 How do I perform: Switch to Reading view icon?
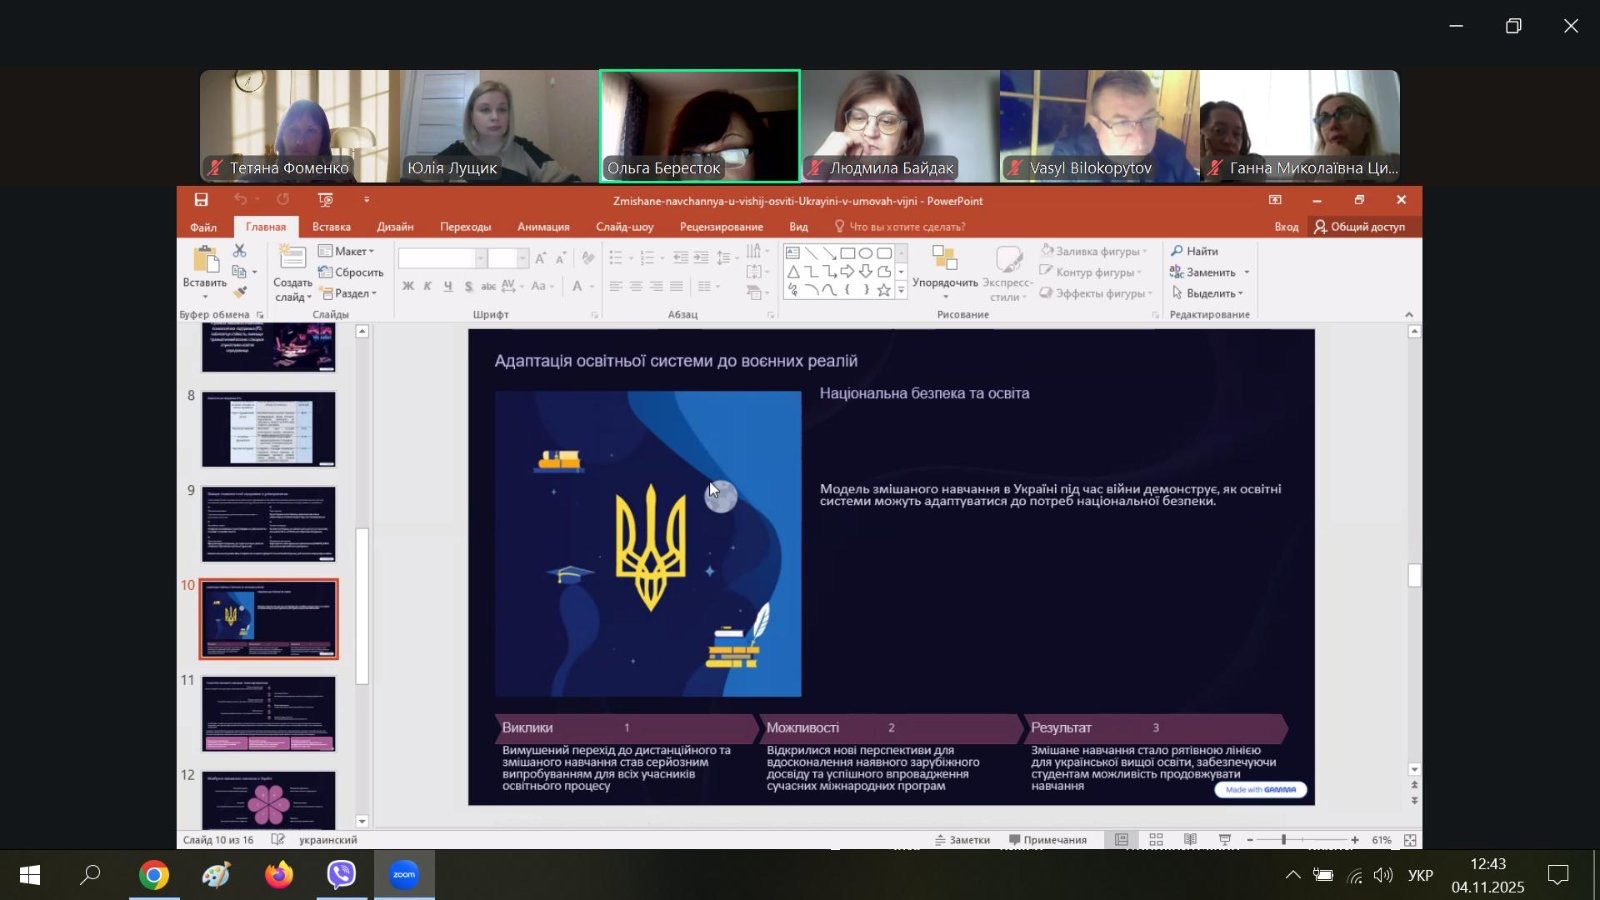click(x=1190, y=840)
